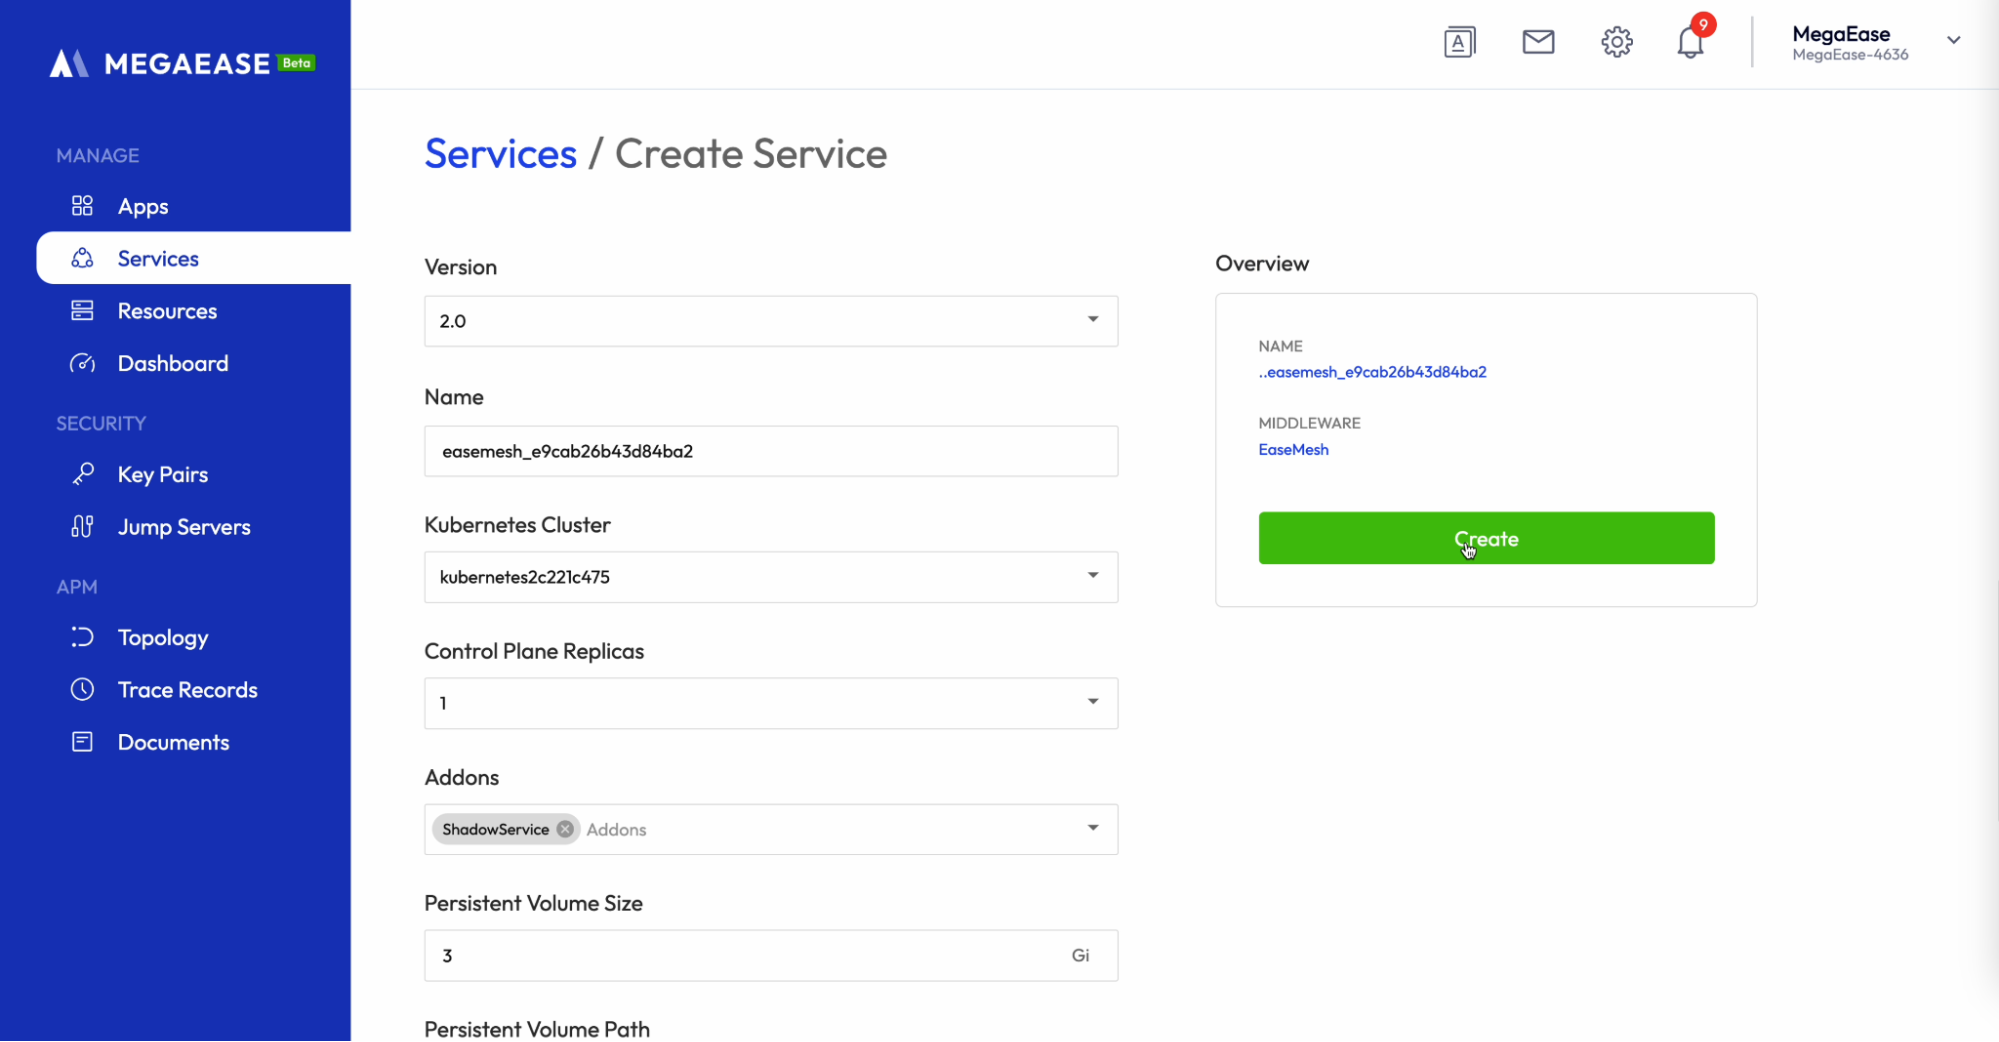The image size is (1999, 1042).
Task: Click the Documents icon
Action: coord(82,742)
